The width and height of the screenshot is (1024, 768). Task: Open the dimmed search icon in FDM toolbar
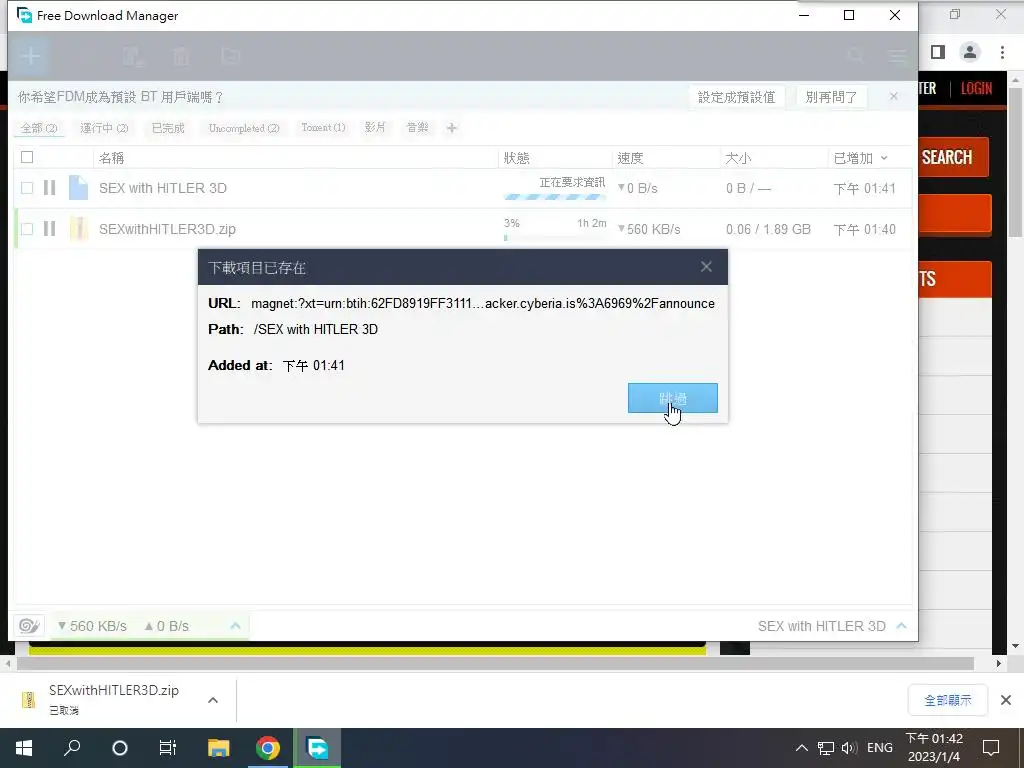click(x=856, y=56)
